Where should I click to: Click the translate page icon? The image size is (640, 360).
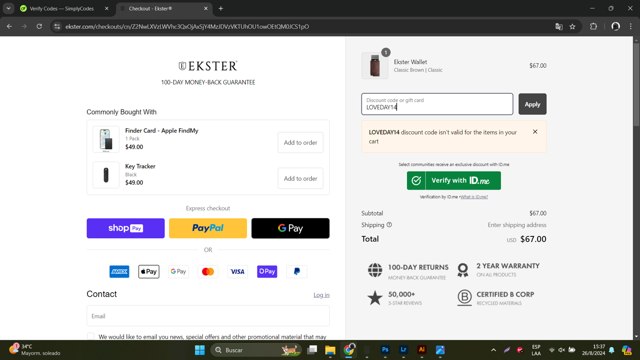click(559, 27)
